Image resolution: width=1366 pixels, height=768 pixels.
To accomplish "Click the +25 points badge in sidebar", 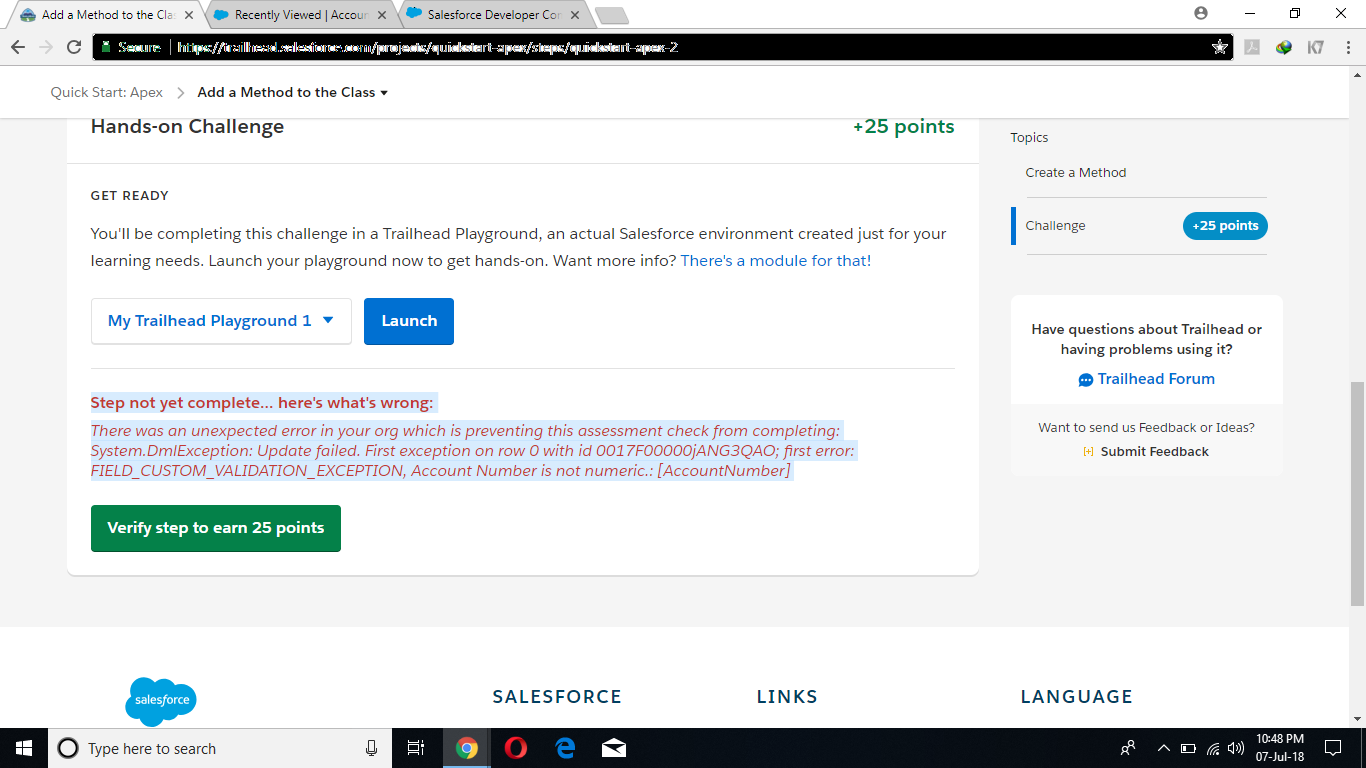I will [x=1225, y=226].
